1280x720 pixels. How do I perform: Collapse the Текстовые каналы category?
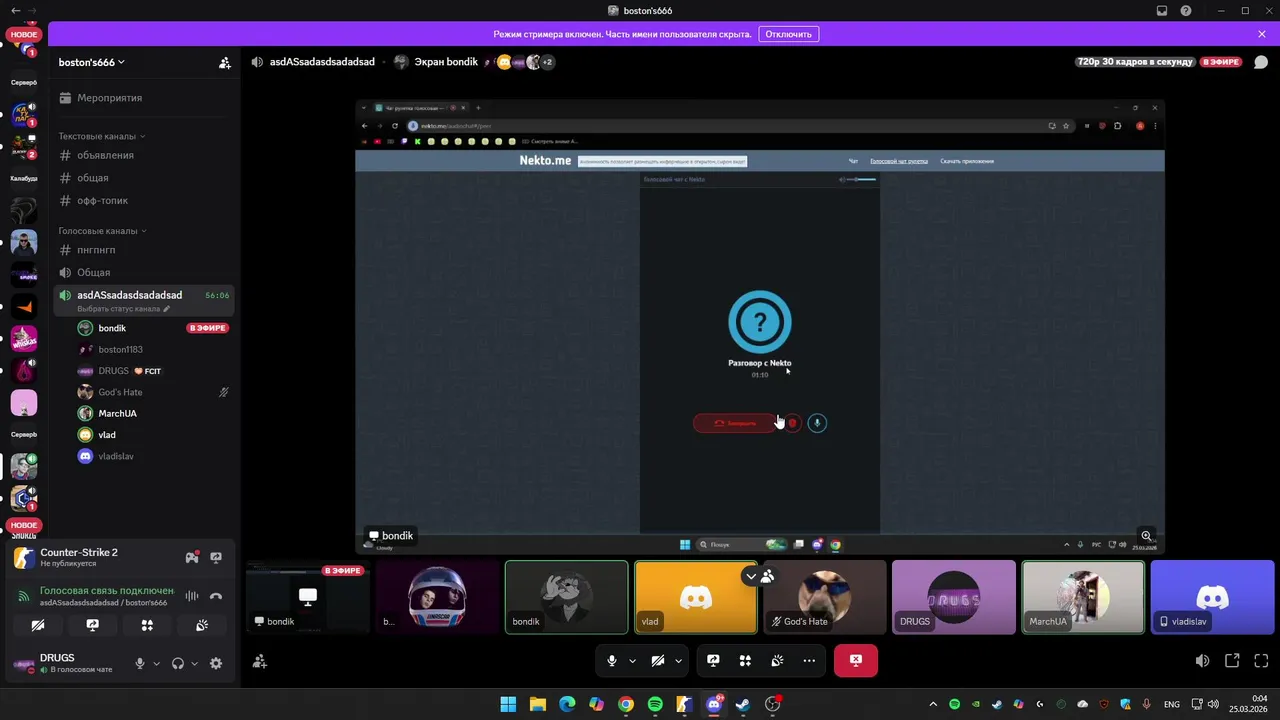(x=102, y=136)
